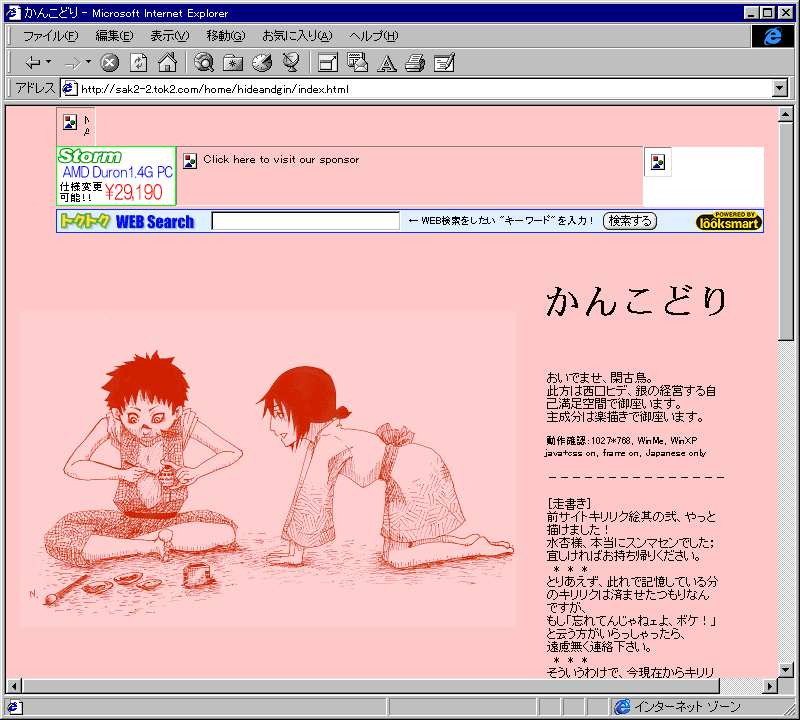Click "Click here to visit our sponsor" link
Image resolution: width=800 pixels, height=720 pixels.
tap(281, 160)
